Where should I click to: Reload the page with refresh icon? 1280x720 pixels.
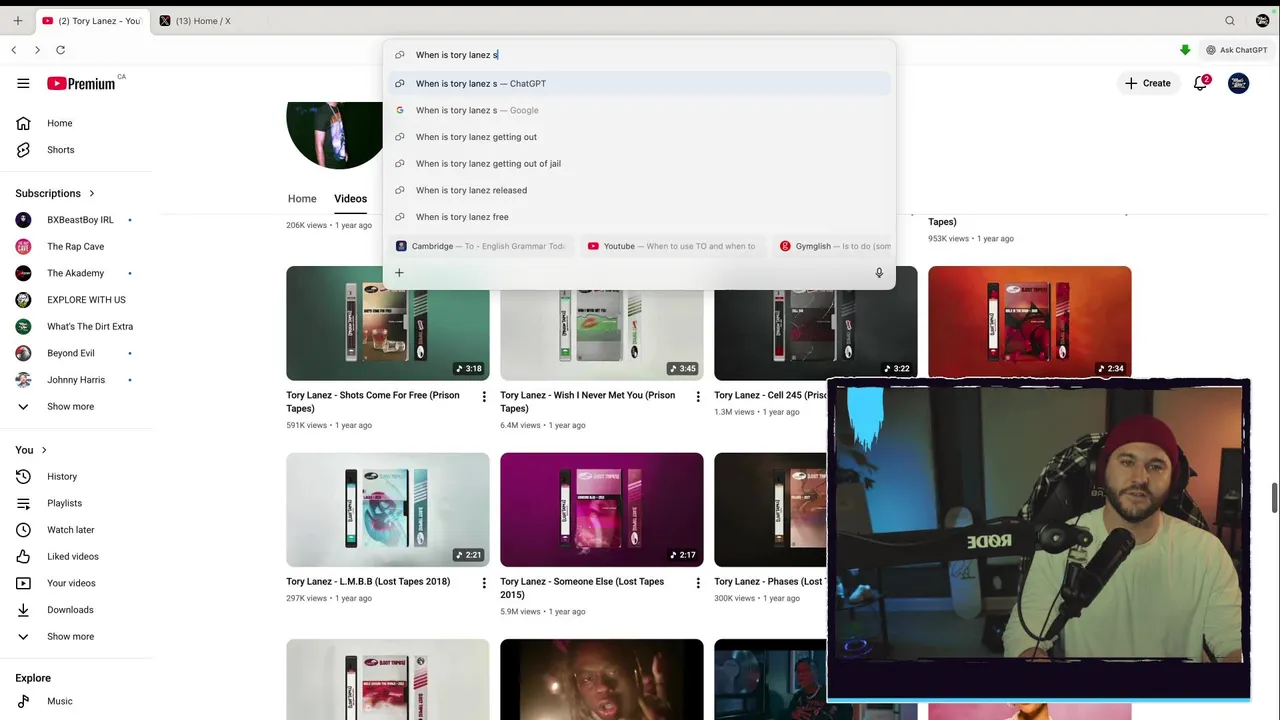tap(60, 50)
